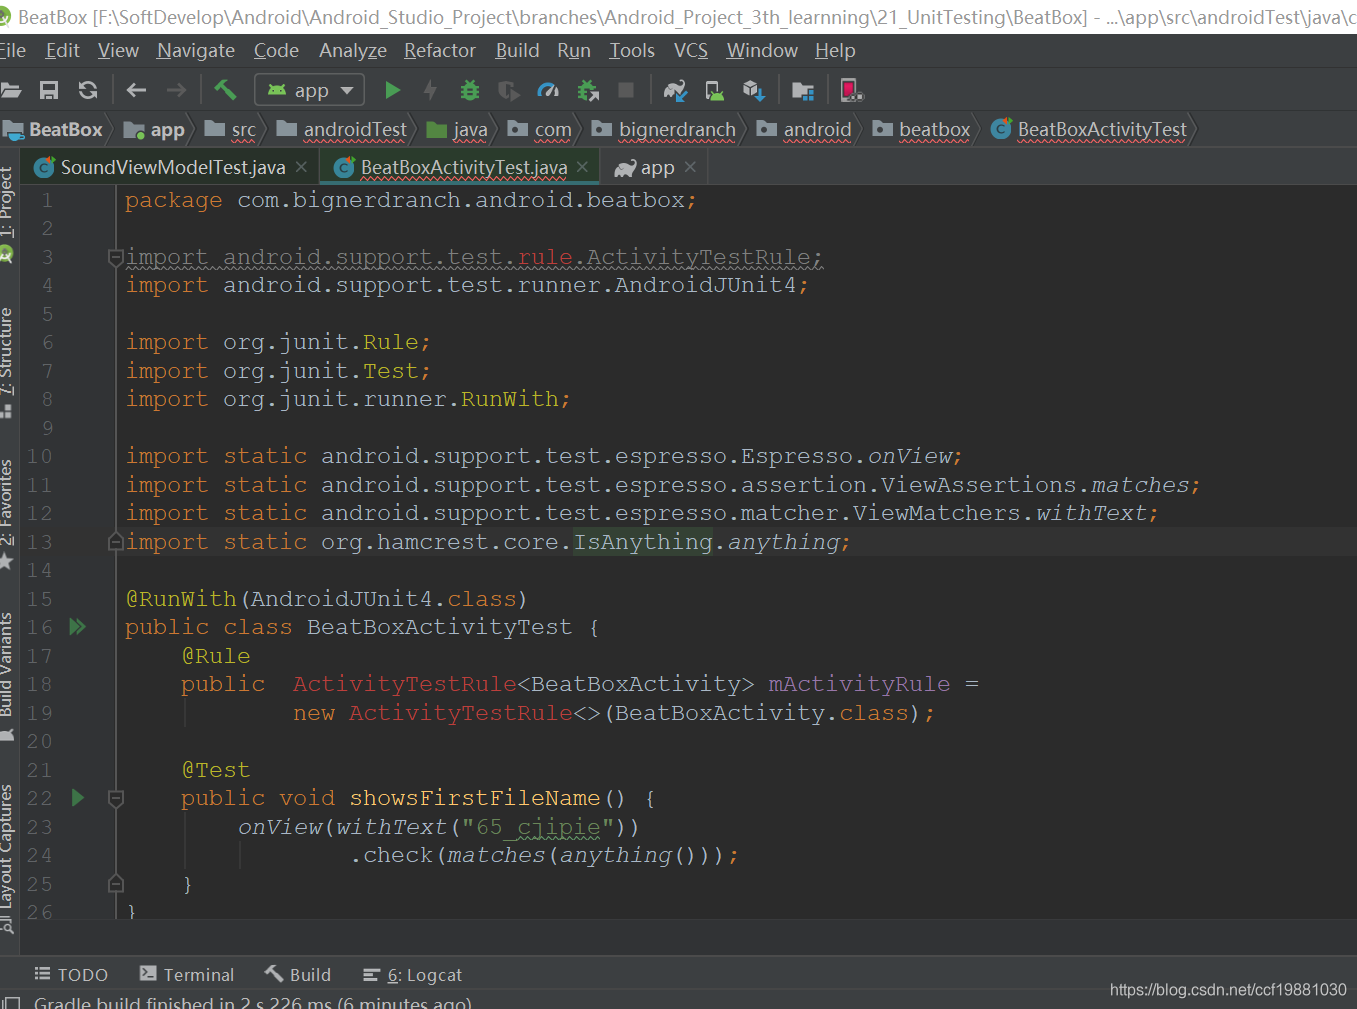Image resolution: width=1357 pixels, height=1009 pixels.
Task: Click the Run with Coverage icon
Action: [508, 91]
